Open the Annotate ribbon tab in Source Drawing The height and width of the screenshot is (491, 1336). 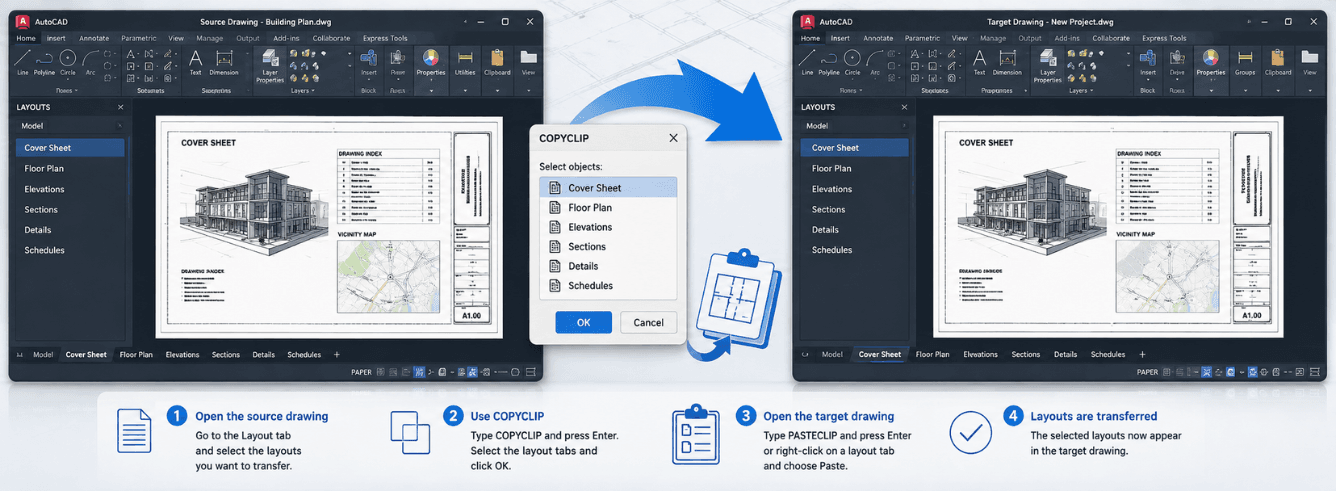pos(94,38)
